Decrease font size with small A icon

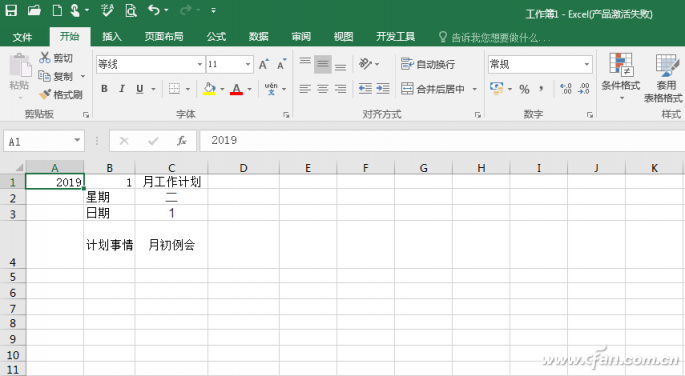[282, 64]
